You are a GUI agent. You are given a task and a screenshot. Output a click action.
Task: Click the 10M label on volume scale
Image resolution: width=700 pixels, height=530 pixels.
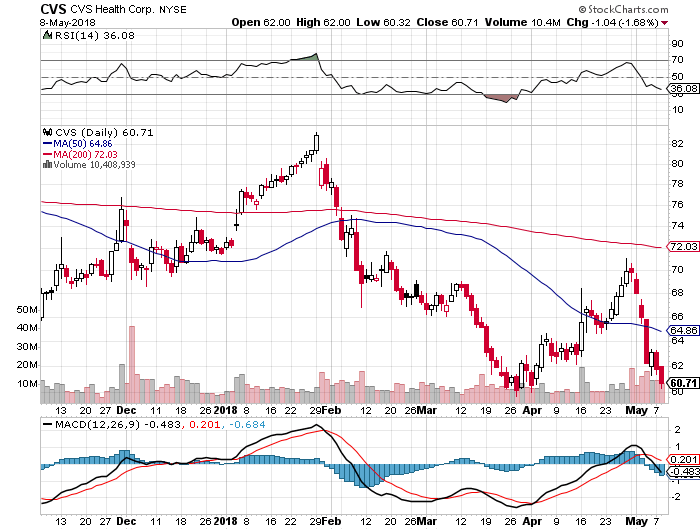(x=27, y=384)
